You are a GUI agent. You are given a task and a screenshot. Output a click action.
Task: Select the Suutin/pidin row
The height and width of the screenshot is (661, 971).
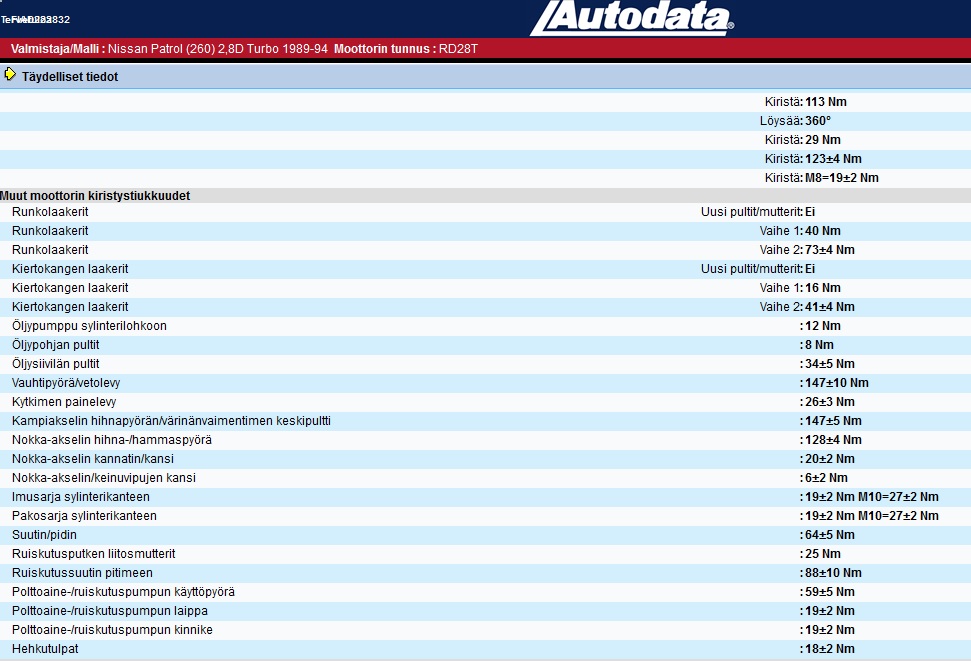coord(44,535)
